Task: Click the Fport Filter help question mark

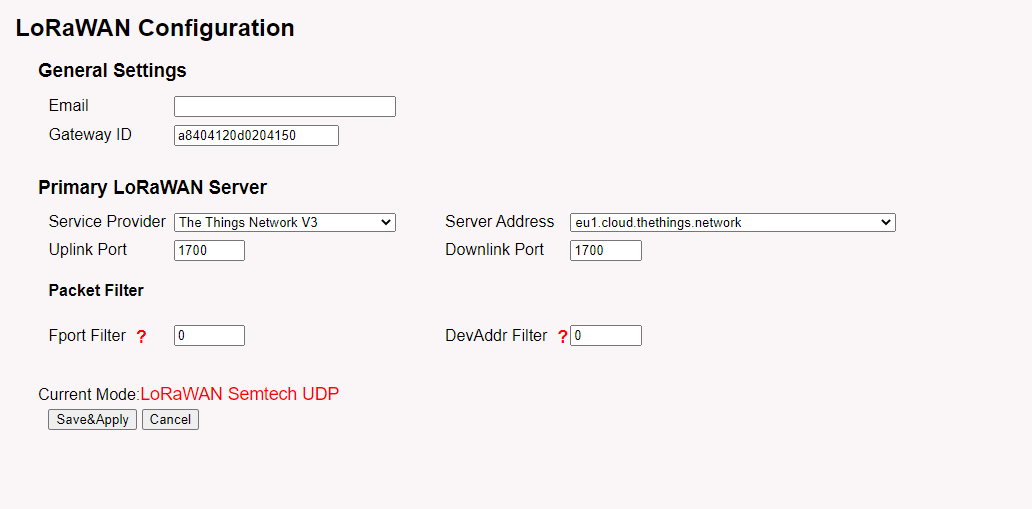Action: coord(141,336)
